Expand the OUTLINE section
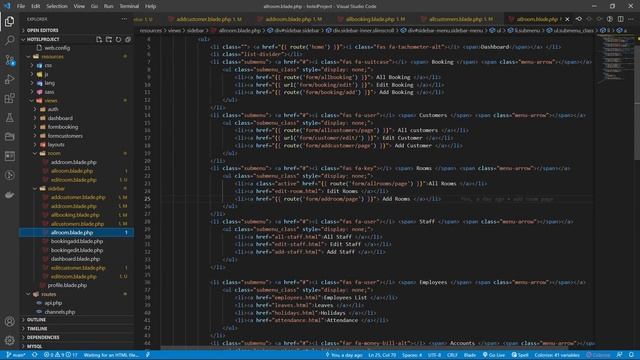 click(77, 320)
